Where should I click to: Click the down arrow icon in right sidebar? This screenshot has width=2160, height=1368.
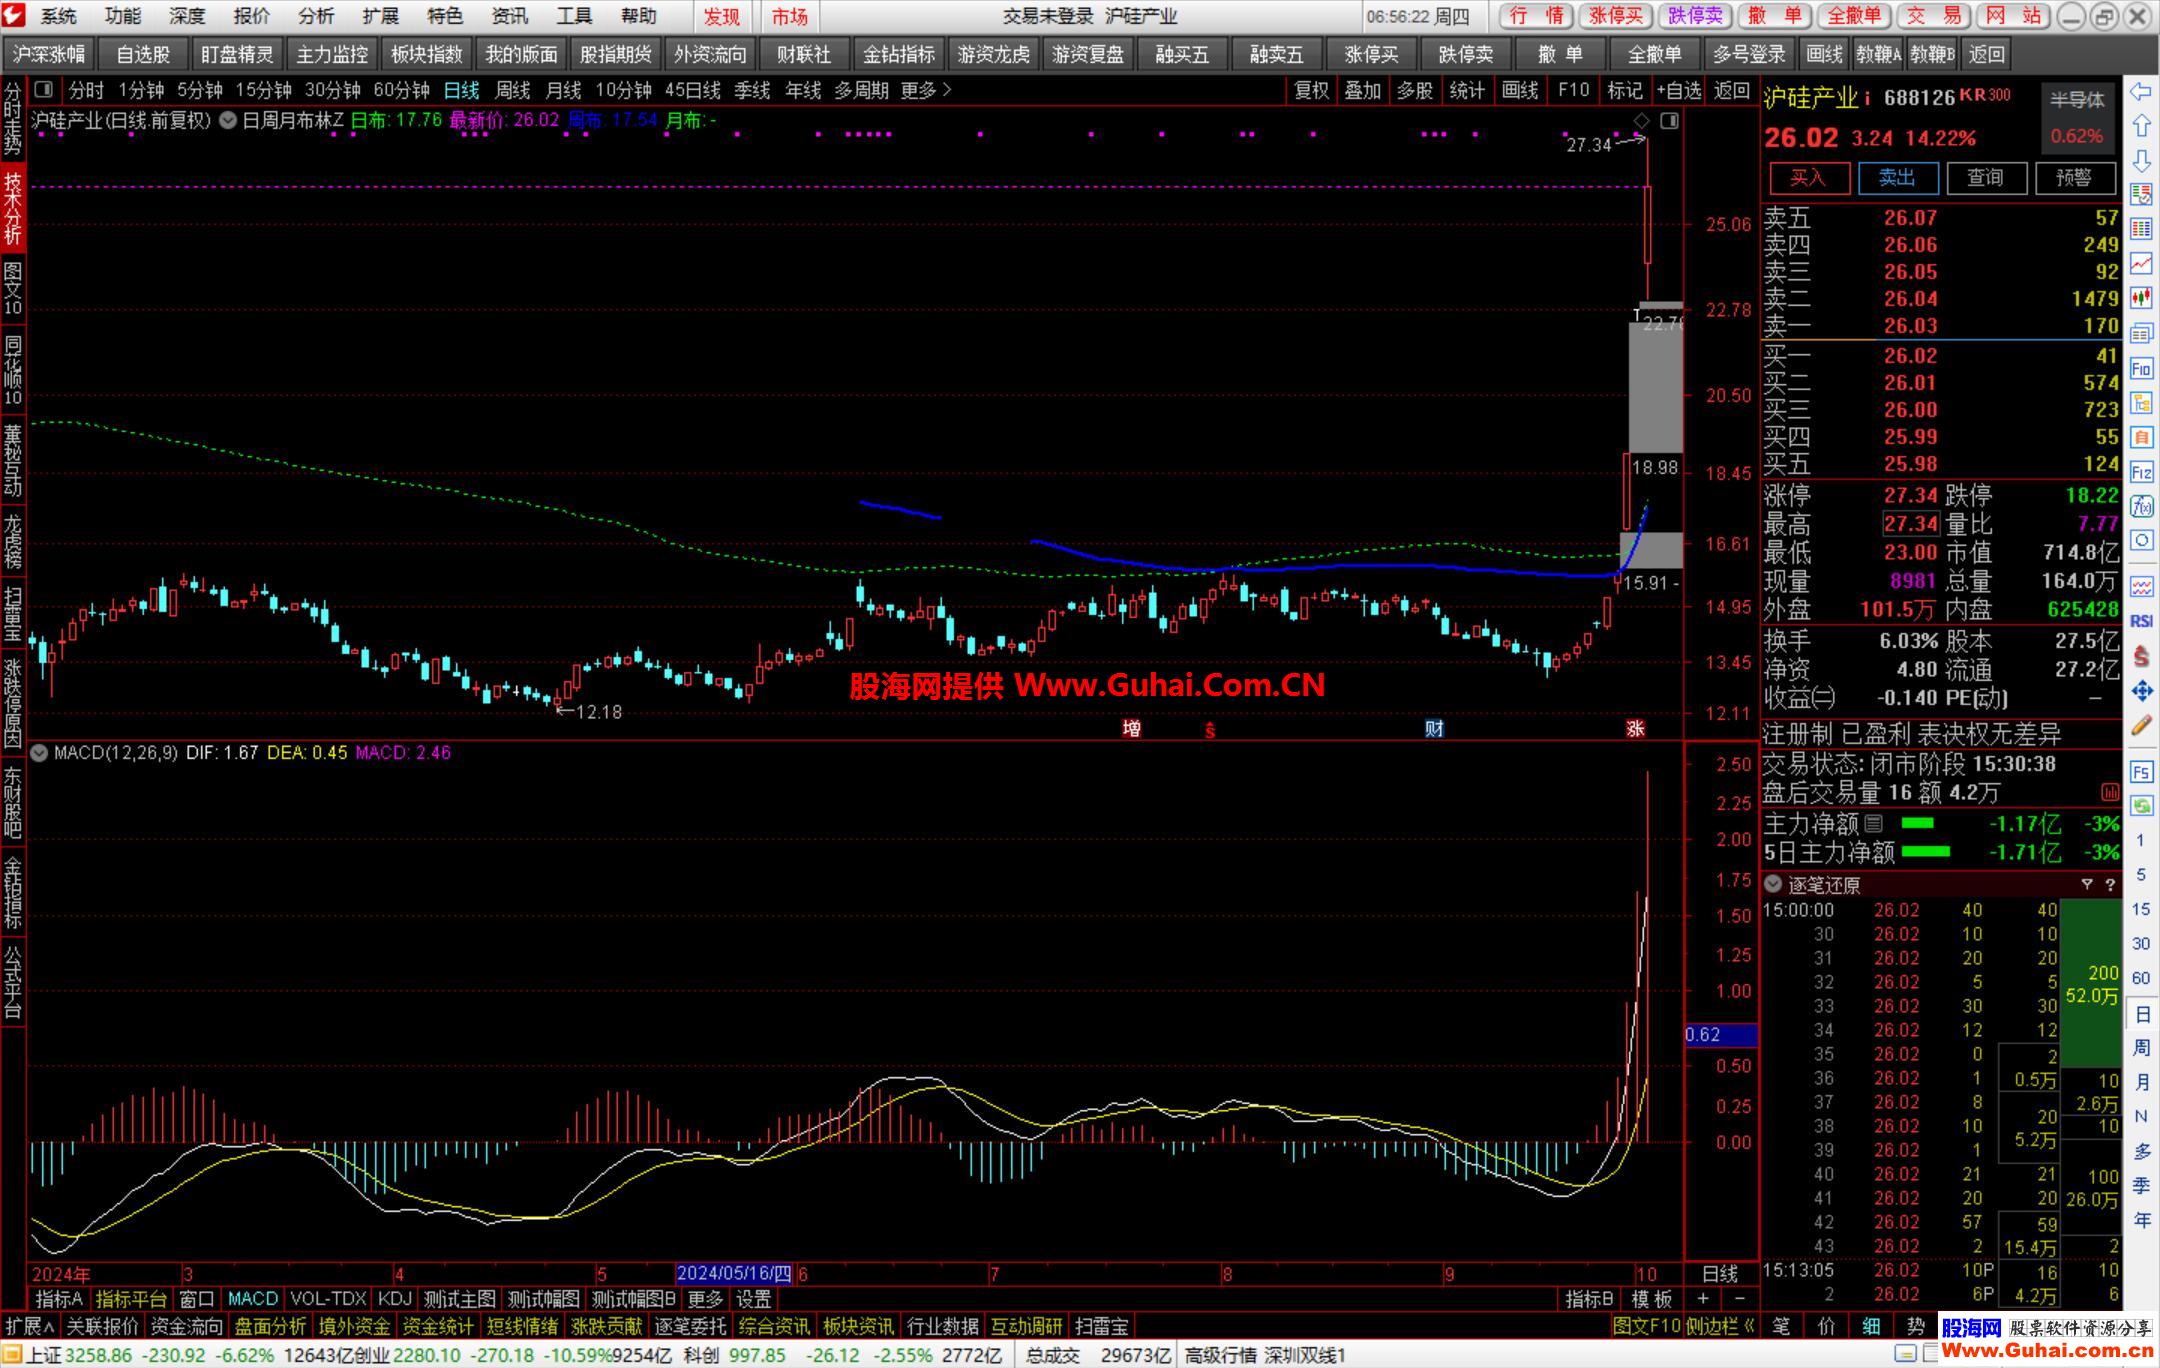(x=2141, y=160)
